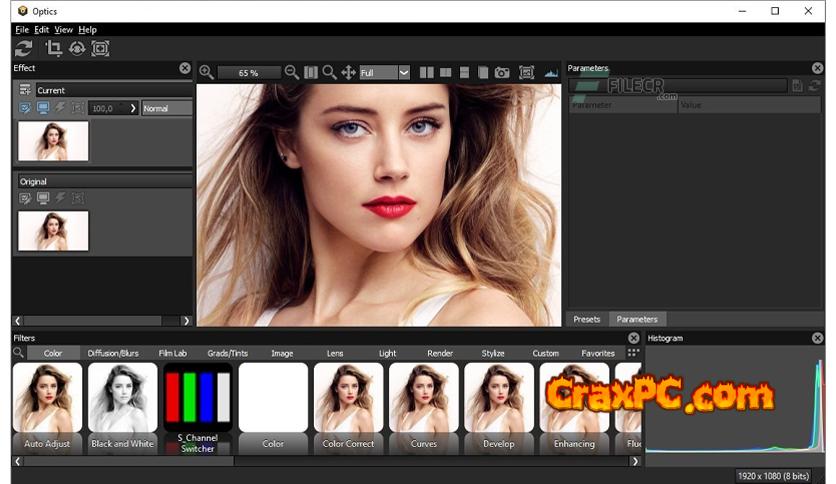This screenshot has width=836, height=484.
Task: Open the Full view mode dropdown
Action: click(404, 72)
